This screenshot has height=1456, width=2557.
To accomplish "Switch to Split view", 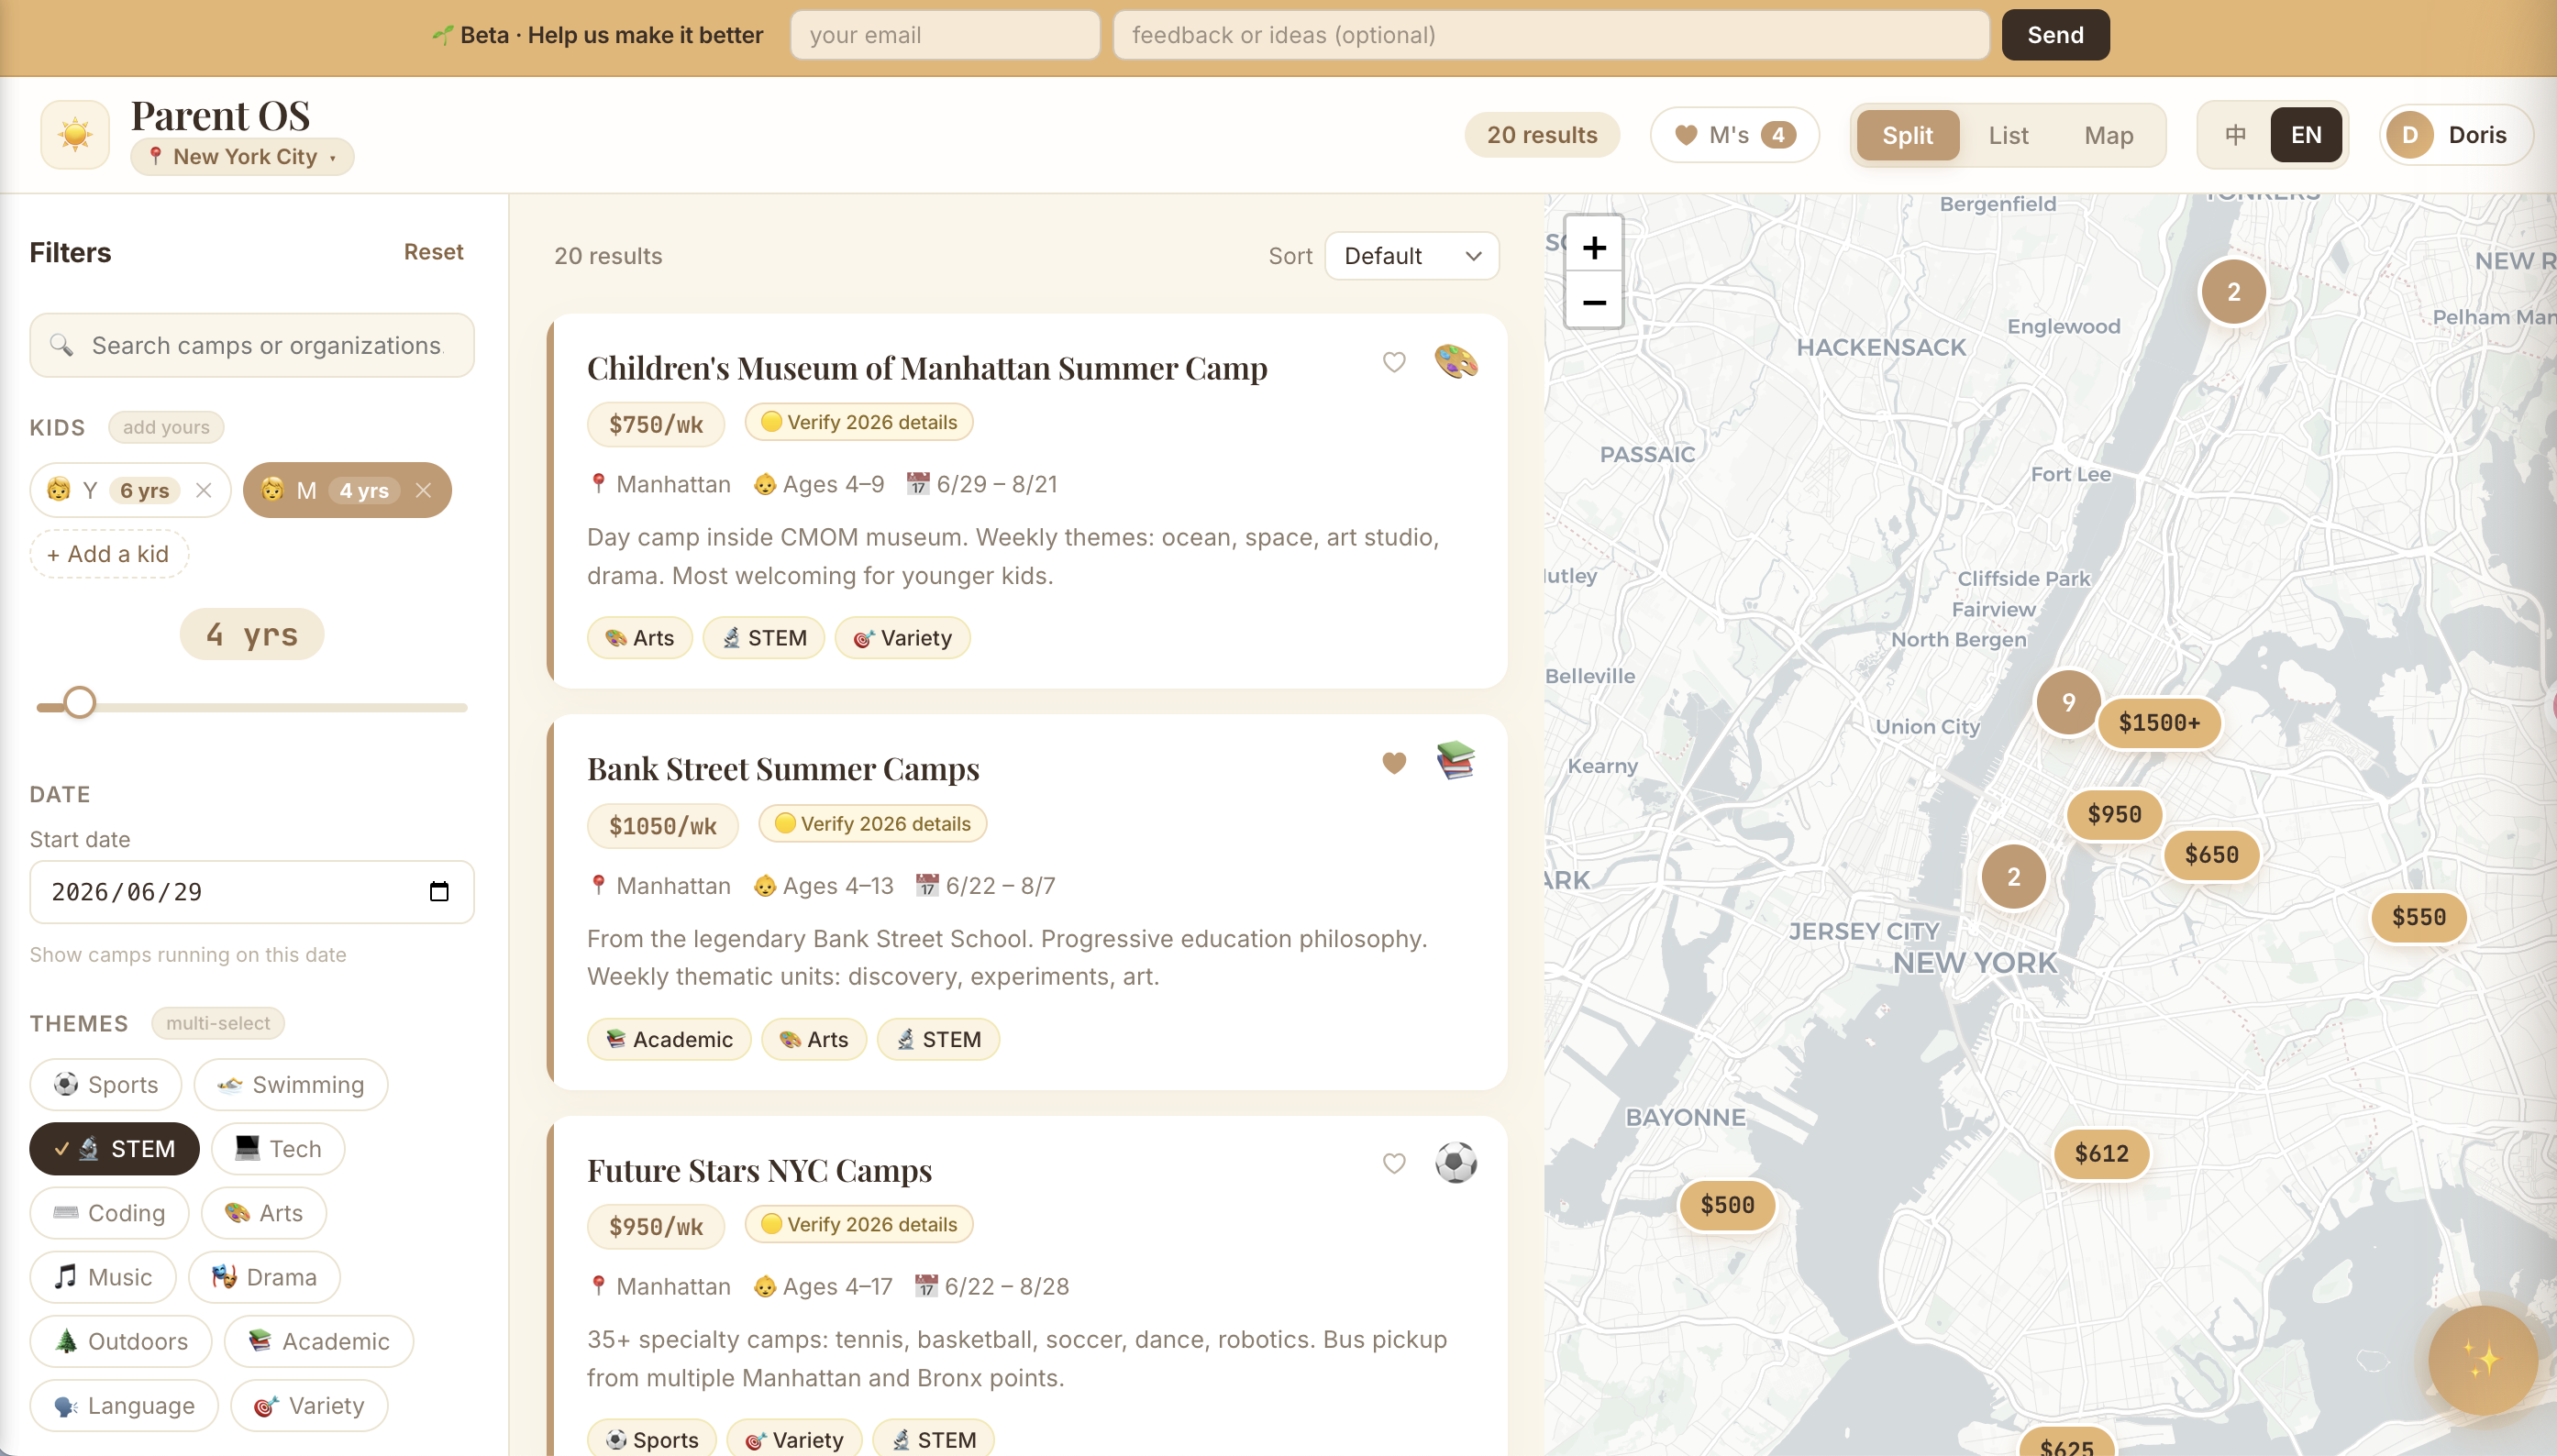I will coord(1907,135).
